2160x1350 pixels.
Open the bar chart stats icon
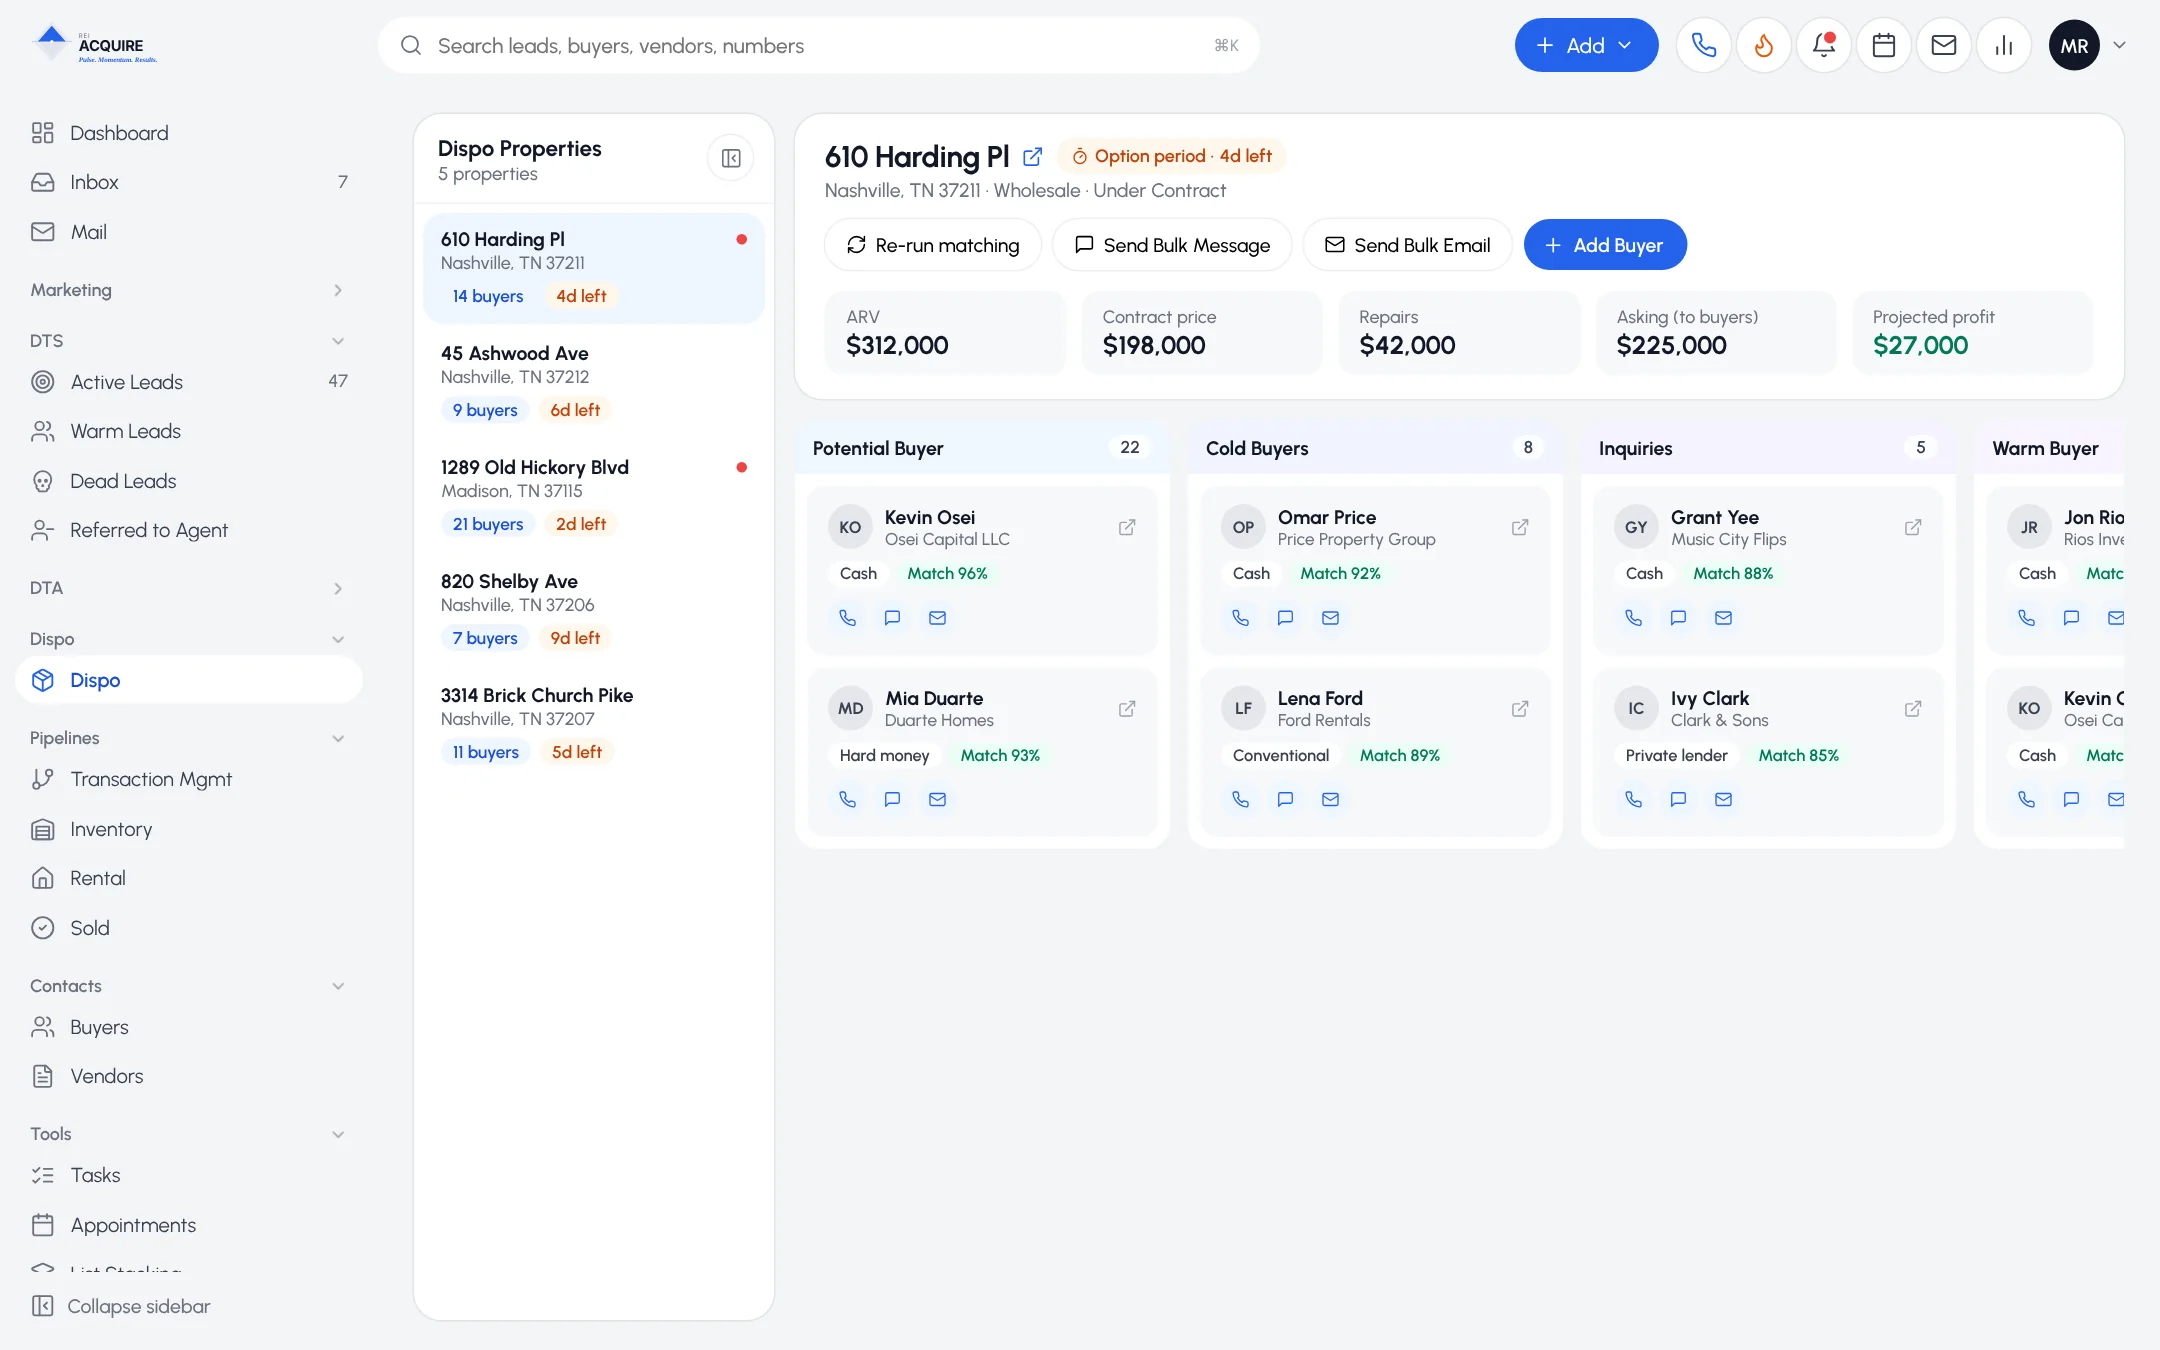2003,45
